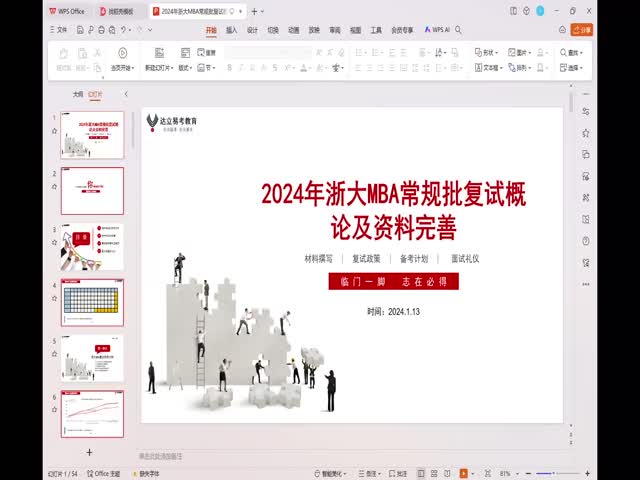Click the user avatar icon
This screenshot has width=640, height=480.
(540, 11)
